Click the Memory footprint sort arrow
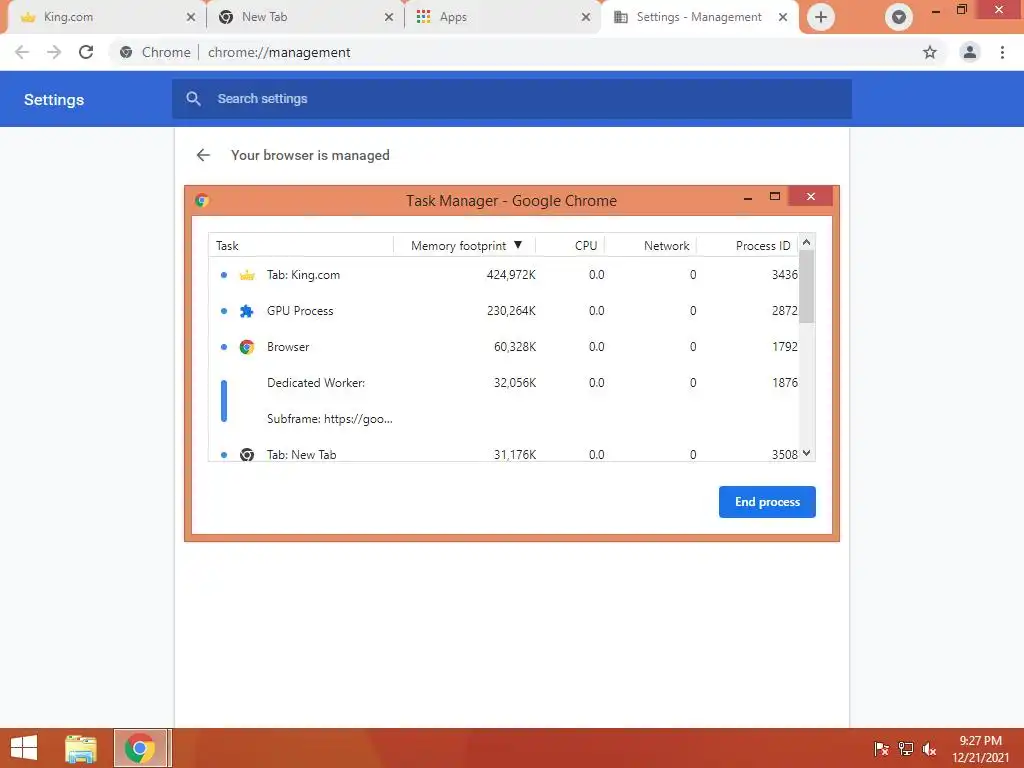 518,245
